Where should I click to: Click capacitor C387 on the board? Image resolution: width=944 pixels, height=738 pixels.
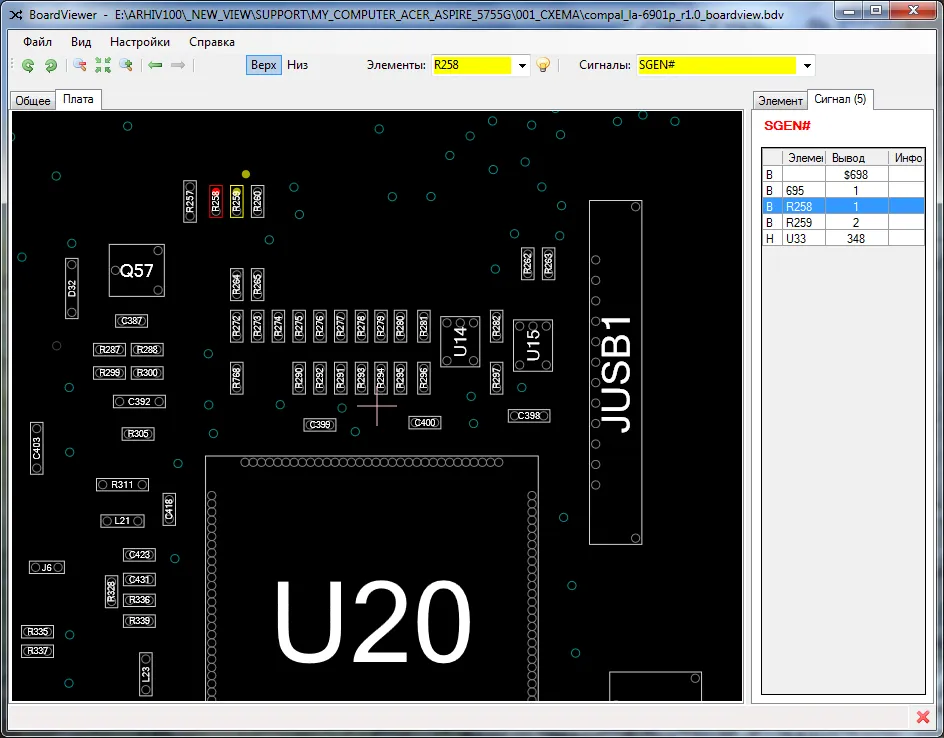131,321
